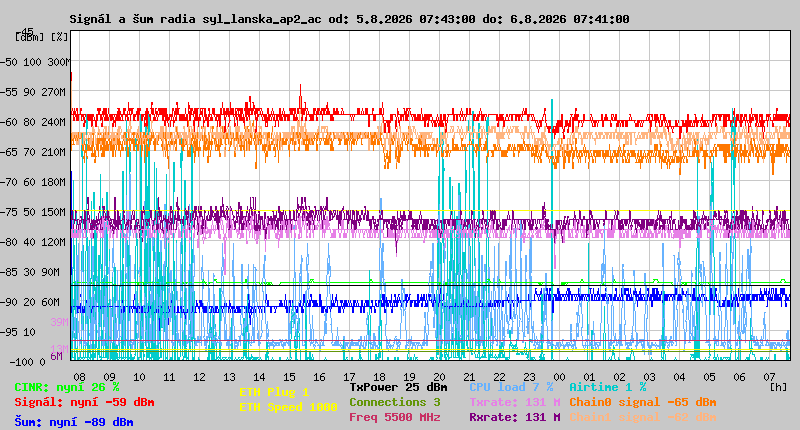The width and height of the screenshot is (800, 430).
Task: Click the 'CPU load 7 %' legend label
Action: 511,387
